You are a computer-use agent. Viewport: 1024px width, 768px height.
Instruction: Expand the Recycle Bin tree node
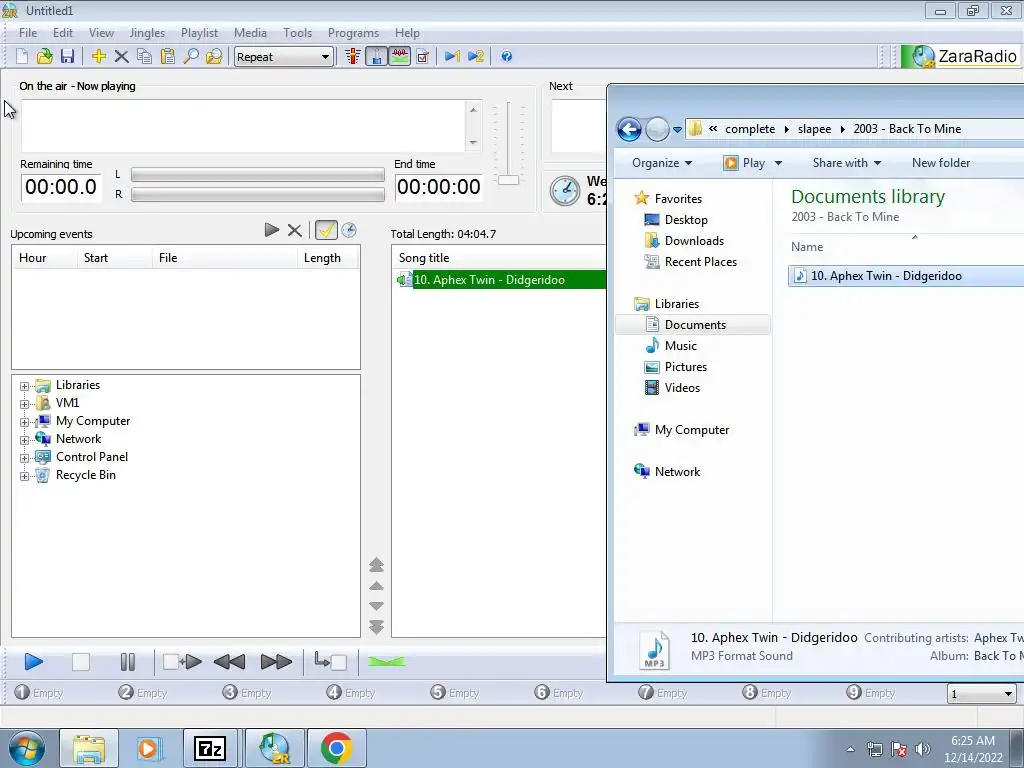coord(24,475)
